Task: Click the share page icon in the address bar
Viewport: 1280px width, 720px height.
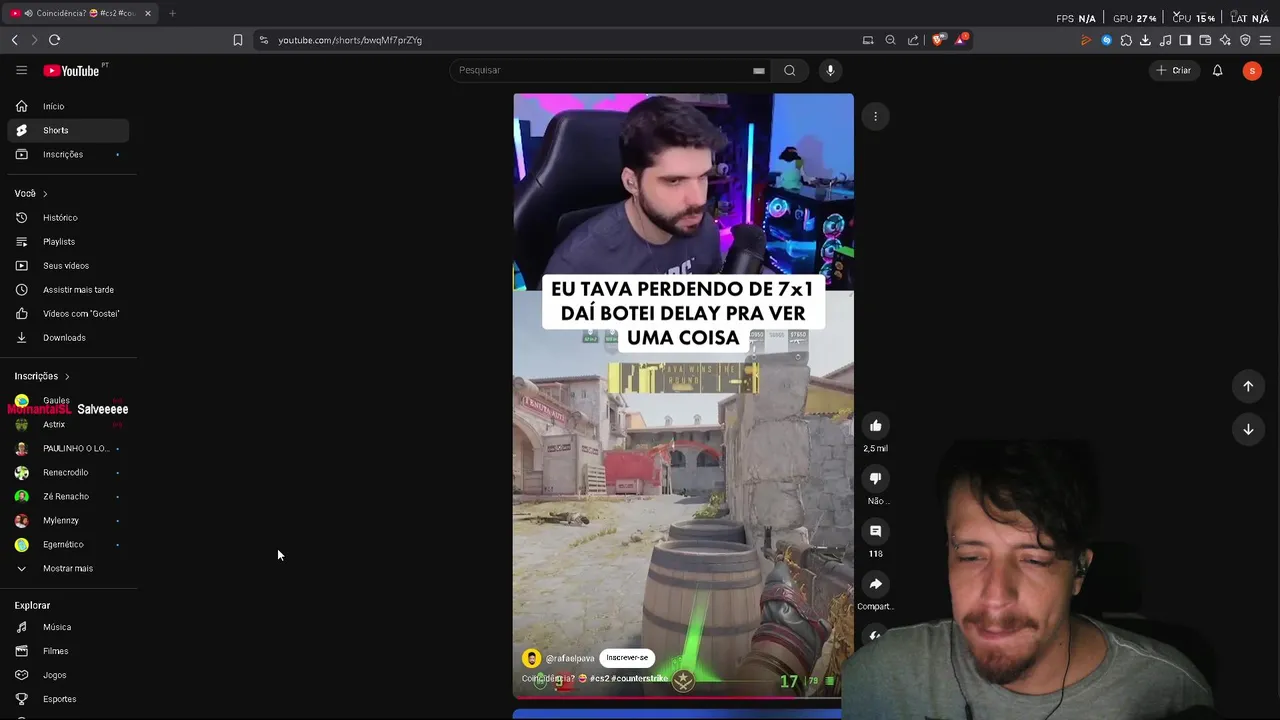Action: click(913, 40)
